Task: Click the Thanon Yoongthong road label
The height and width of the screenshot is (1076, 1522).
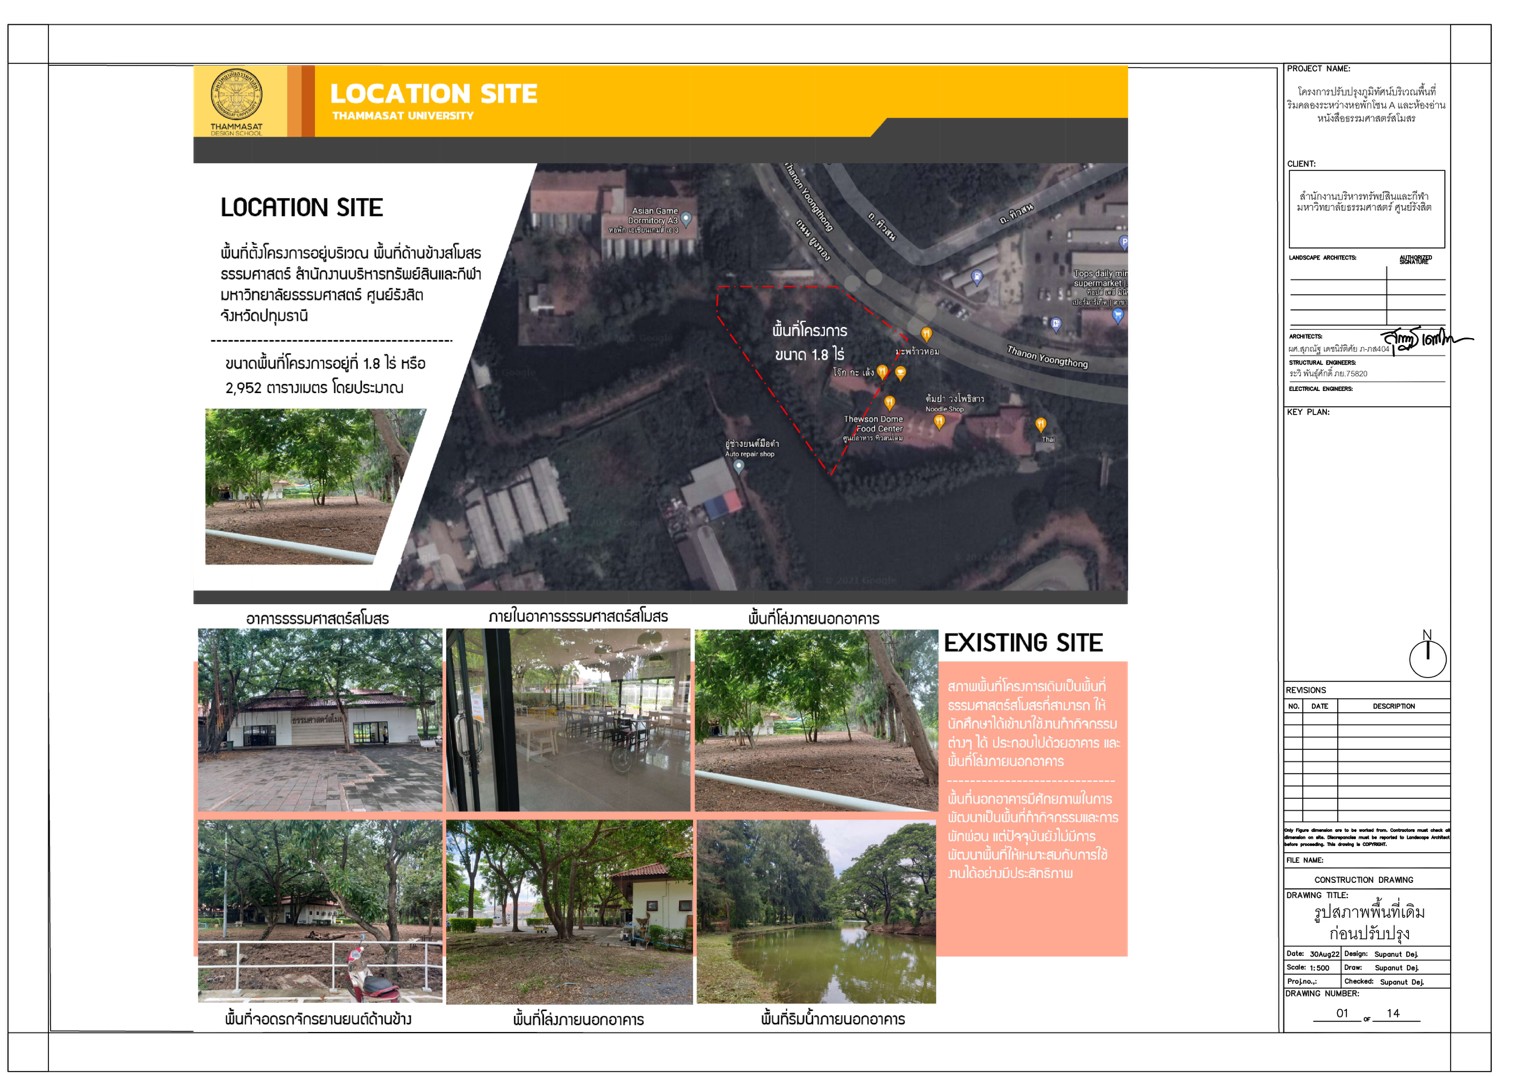Action: [x=1047, y=357]
